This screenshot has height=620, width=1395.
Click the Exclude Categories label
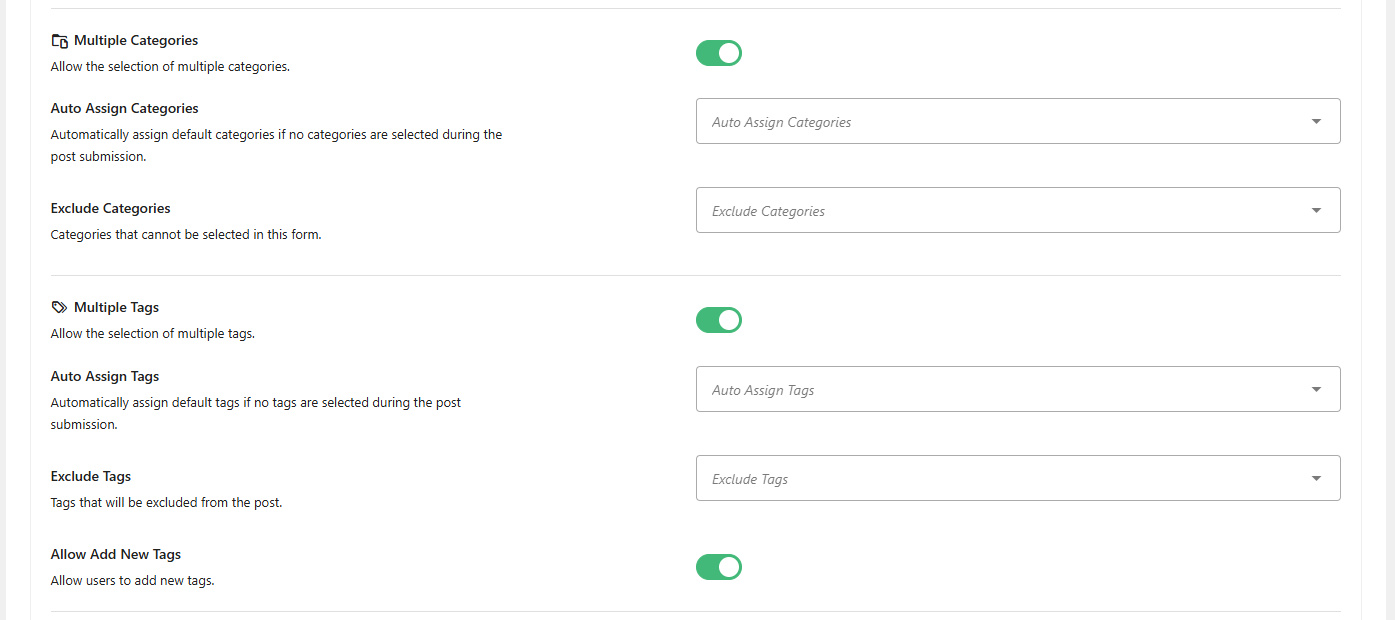point(111,209)
